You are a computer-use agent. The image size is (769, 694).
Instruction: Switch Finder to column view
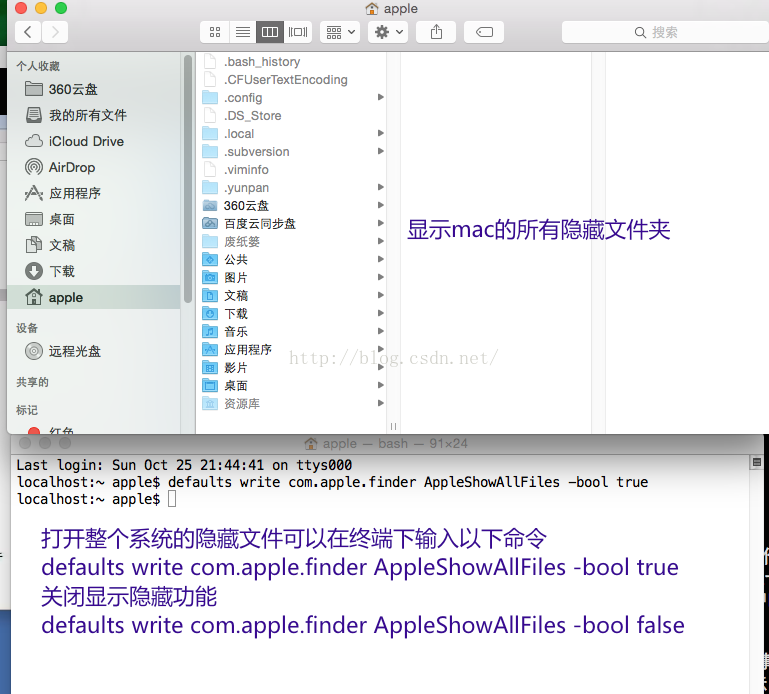[x=270, y=32]
